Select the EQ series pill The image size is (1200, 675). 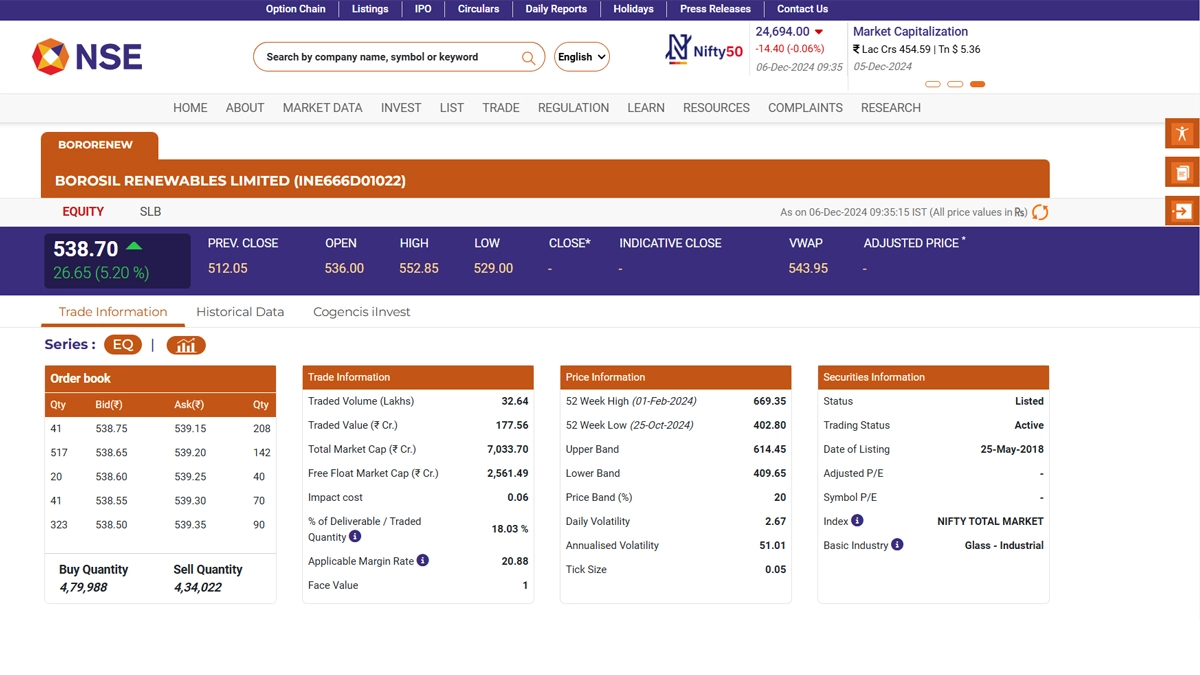point(123,345)
